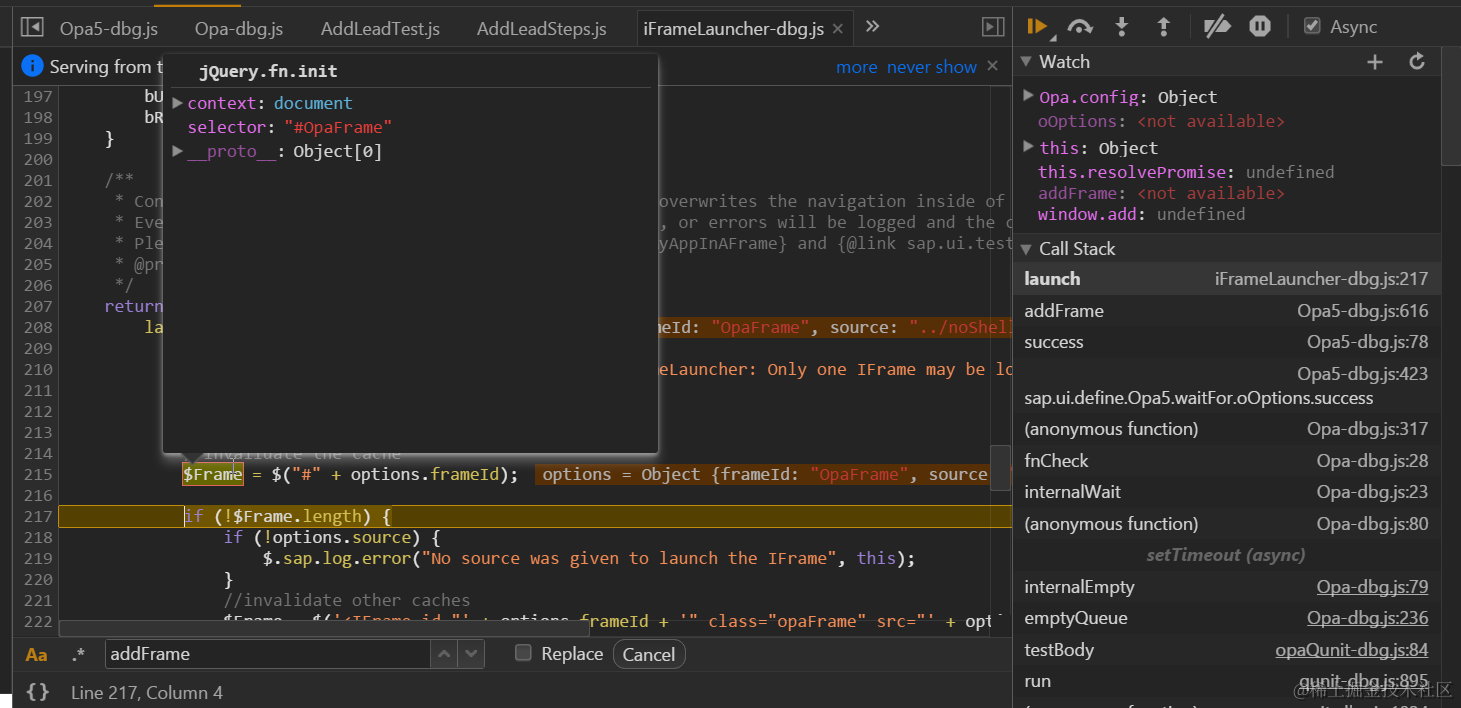
Task: Collapse the Watch section
Action: pos(1025,62)
